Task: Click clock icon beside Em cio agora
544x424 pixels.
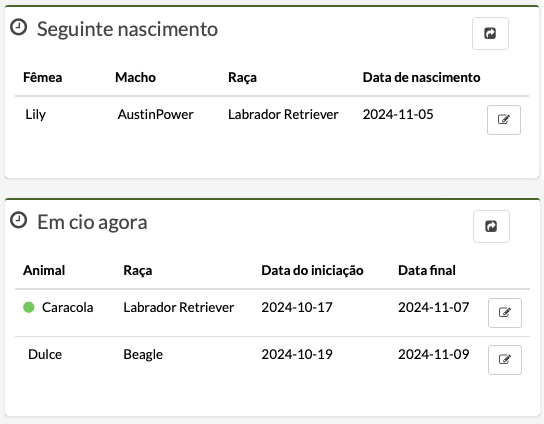Action: [x=18, y=220]
